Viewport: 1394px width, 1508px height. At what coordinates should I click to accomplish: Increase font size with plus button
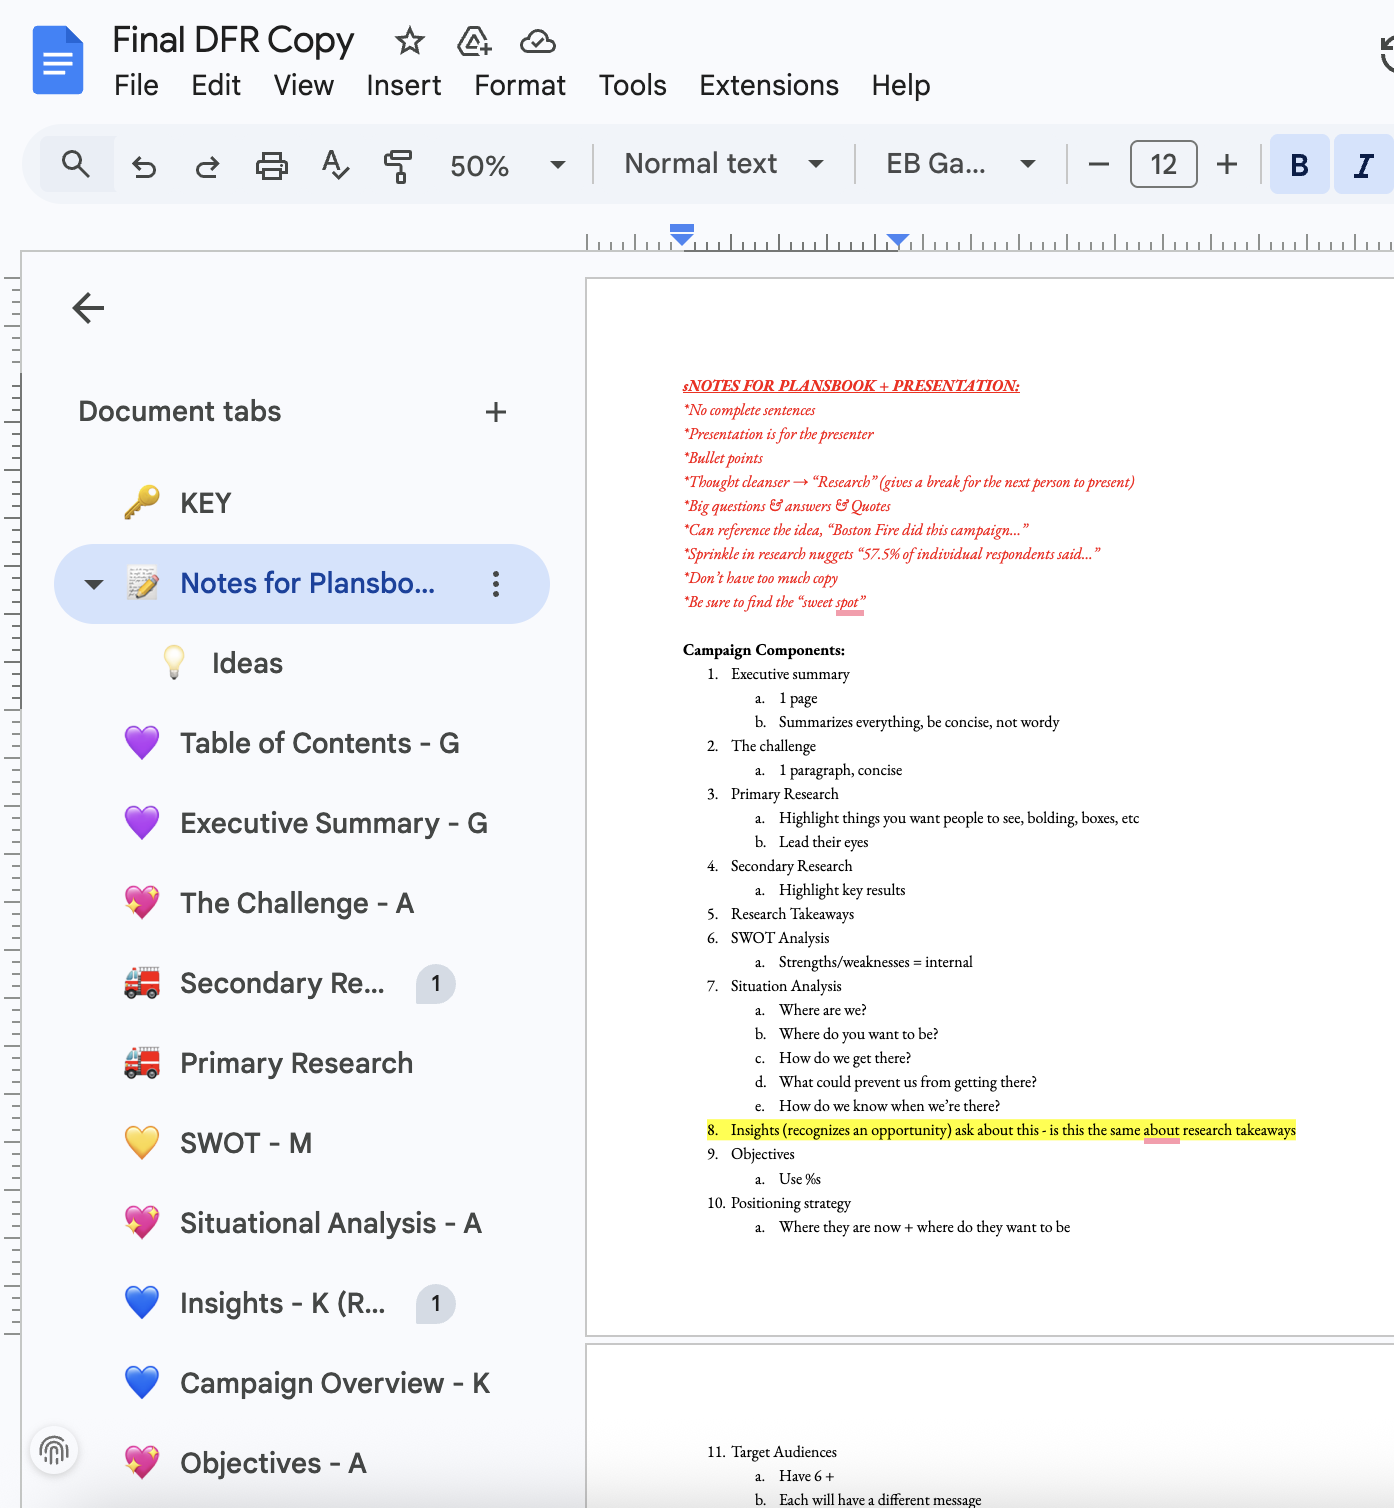point(1227,164)
